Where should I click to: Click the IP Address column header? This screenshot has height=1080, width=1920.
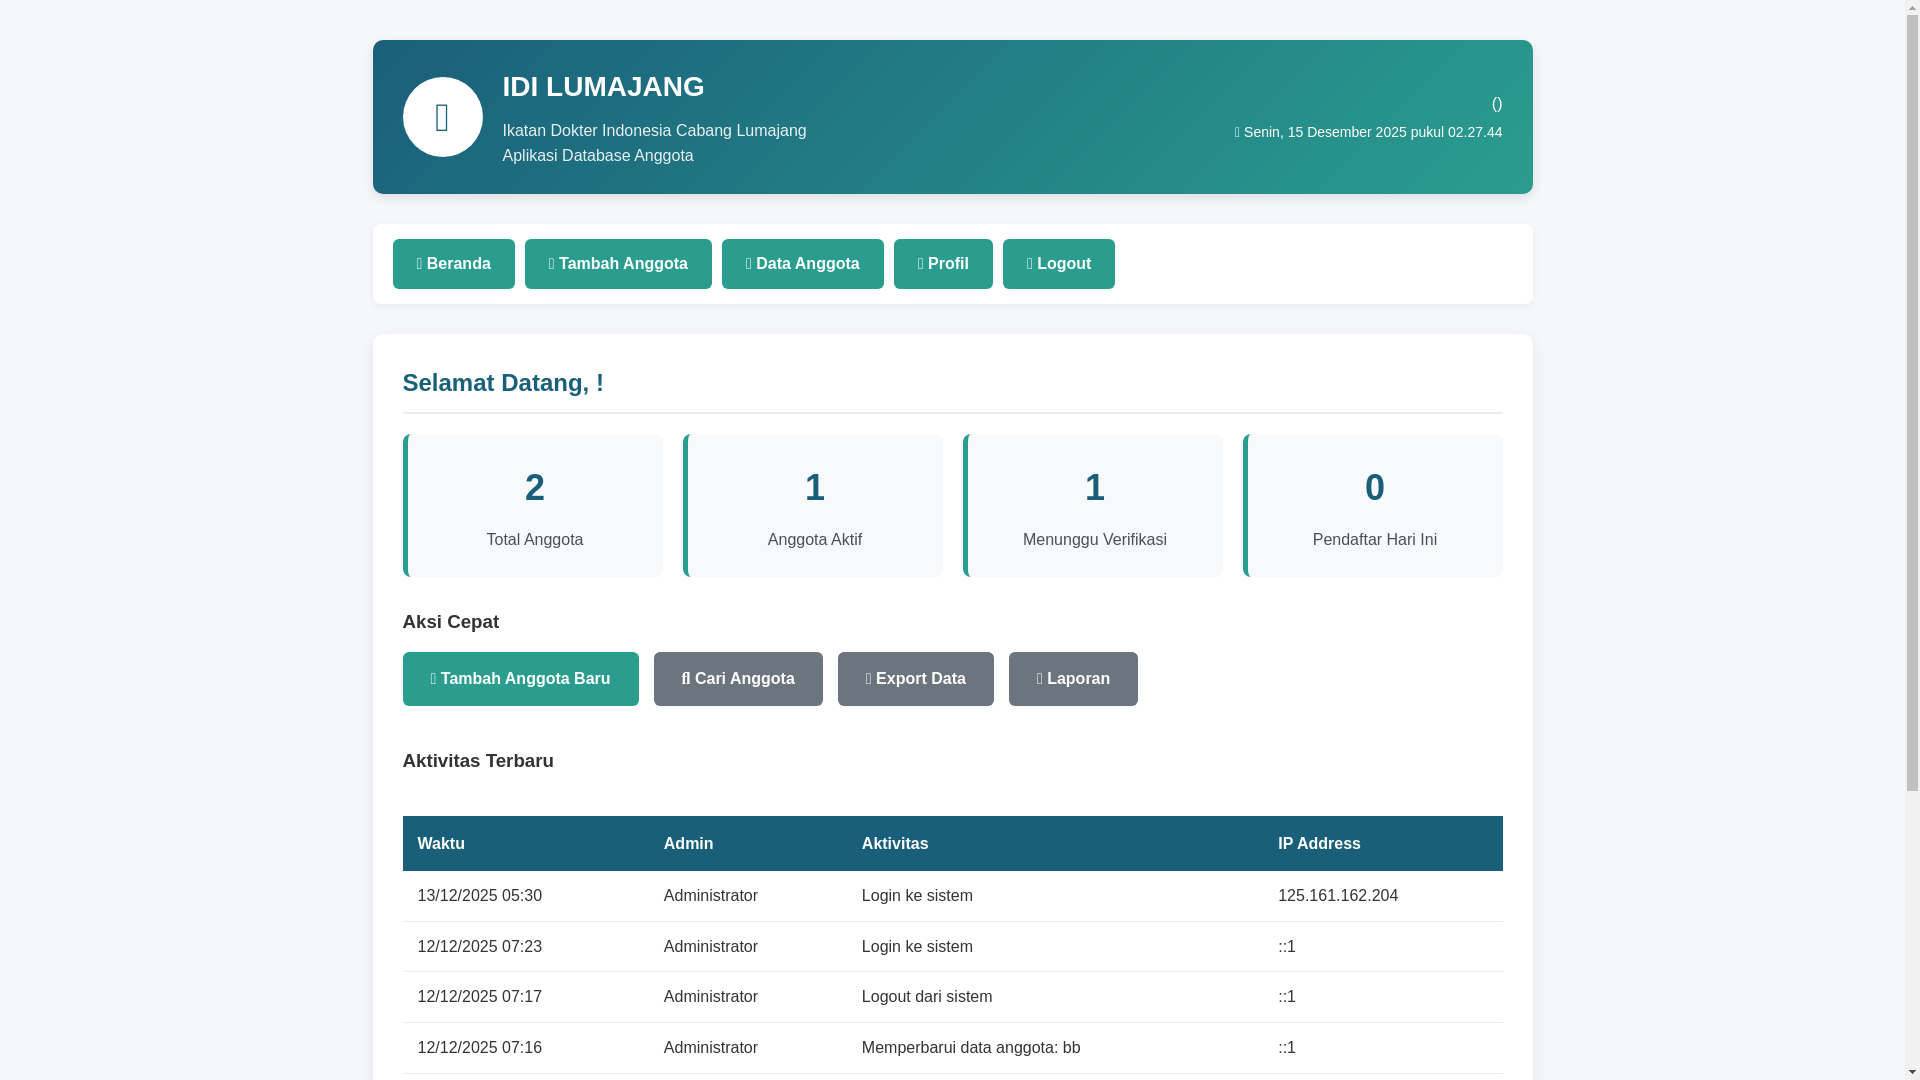pyautogui.click(x=1383, y=844)
